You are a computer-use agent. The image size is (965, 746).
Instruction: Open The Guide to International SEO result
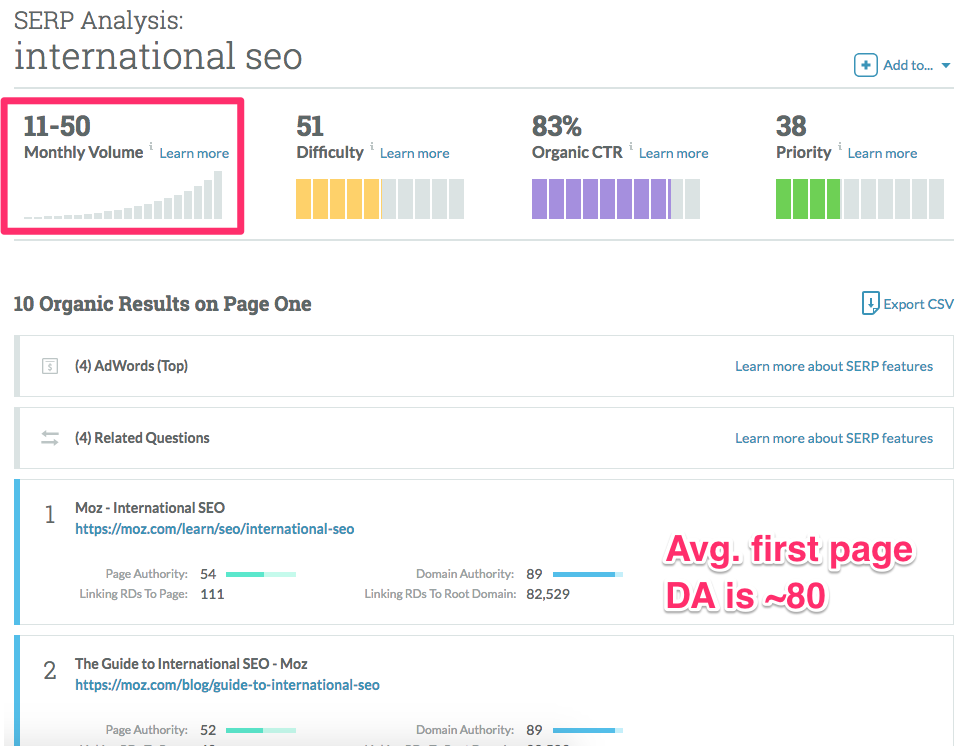point(191,663)
